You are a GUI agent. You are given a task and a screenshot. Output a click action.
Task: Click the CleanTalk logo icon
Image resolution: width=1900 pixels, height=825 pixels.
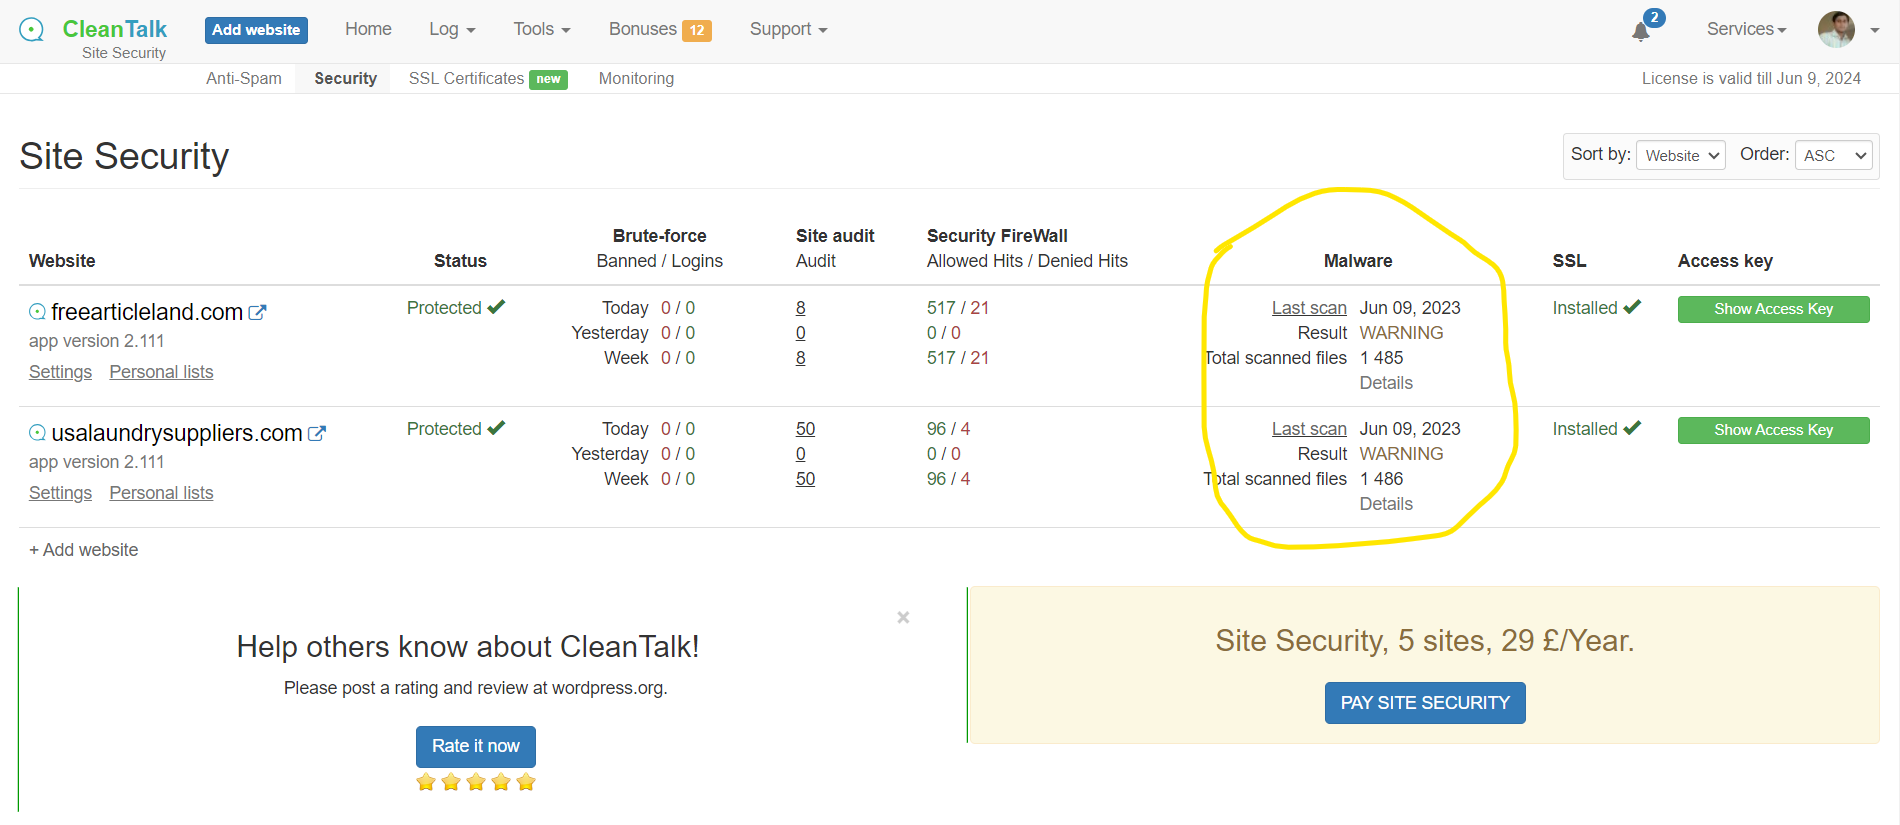coord(32,29)
